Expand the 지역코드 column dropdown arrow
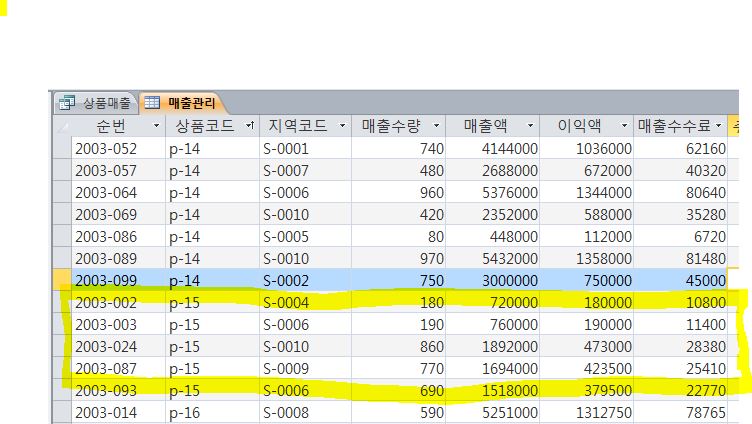This screenshot has width=752, height=424. coord(342,126)
